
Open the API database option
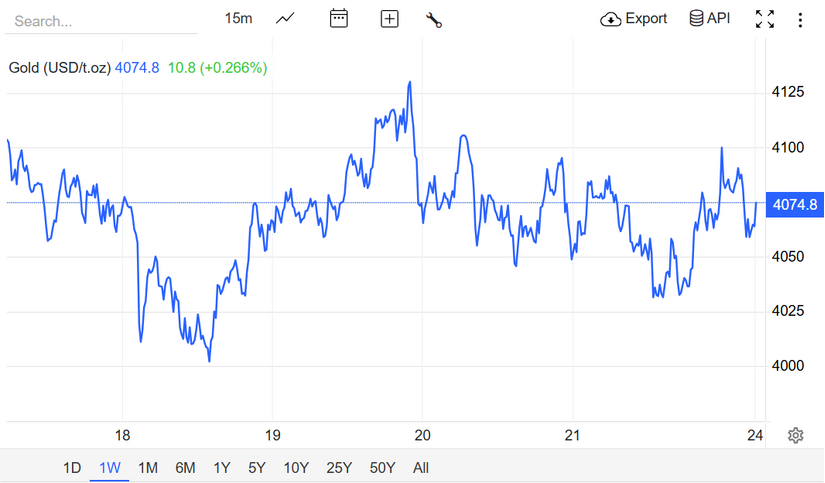(x=710, y=19)
